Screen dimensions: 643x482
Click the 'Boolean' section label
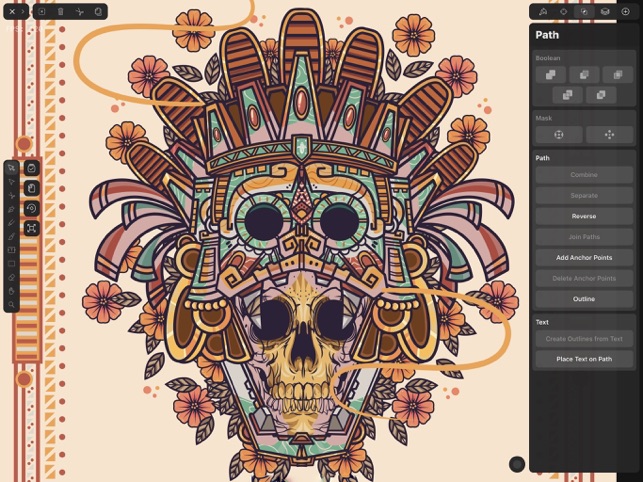pyautogui.click(x=547, y=58)
